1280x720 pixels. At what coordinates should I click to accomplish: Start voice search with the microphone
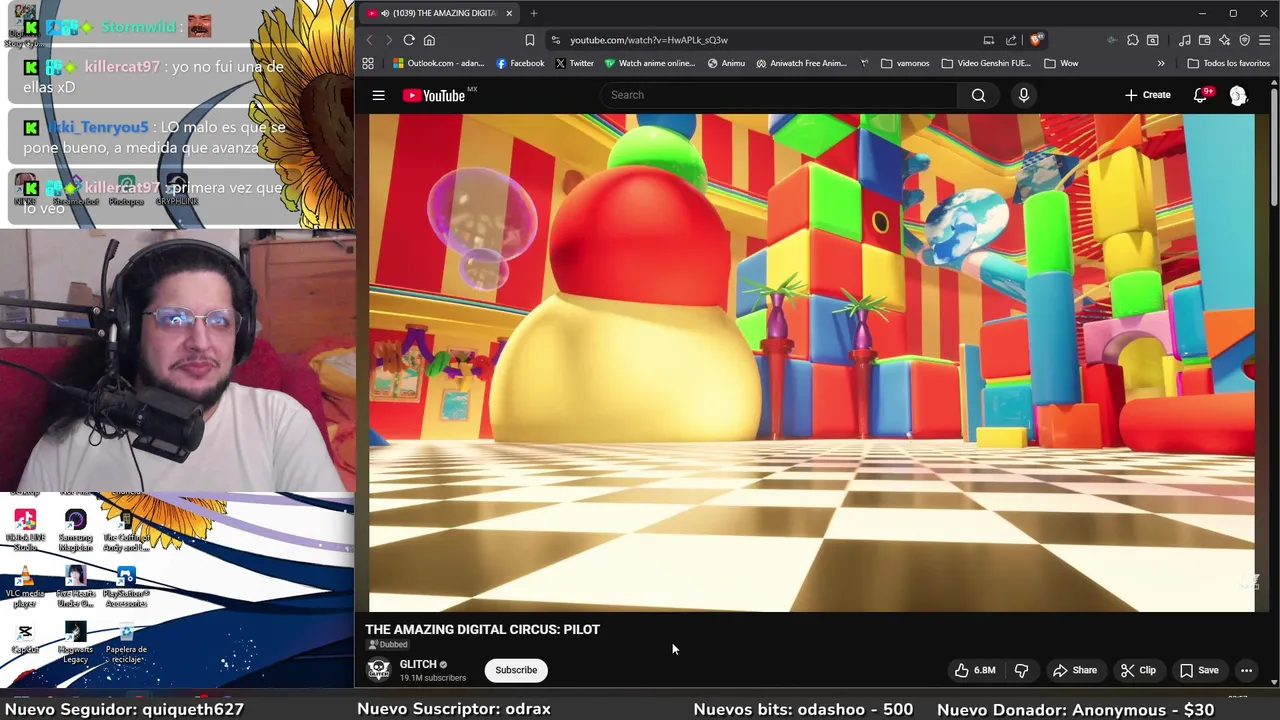click(1023, 95)
